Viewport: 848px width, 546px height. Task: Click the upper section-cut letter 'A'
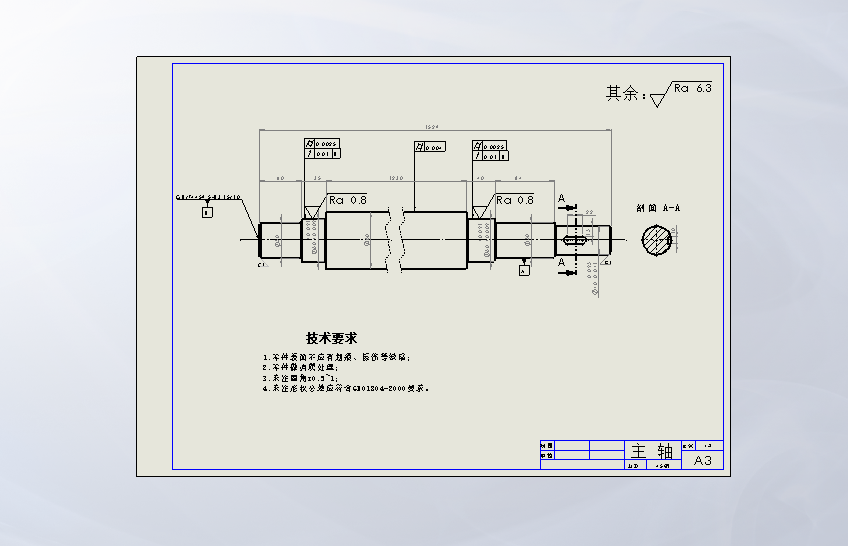pos(561,198)
